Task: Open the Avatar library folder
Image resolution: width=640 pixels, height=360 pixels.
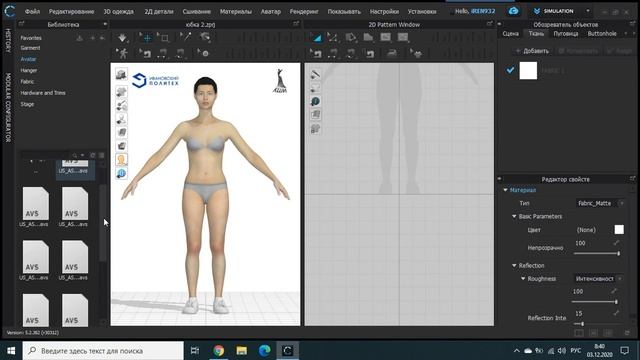Action: tap(28, 59)
